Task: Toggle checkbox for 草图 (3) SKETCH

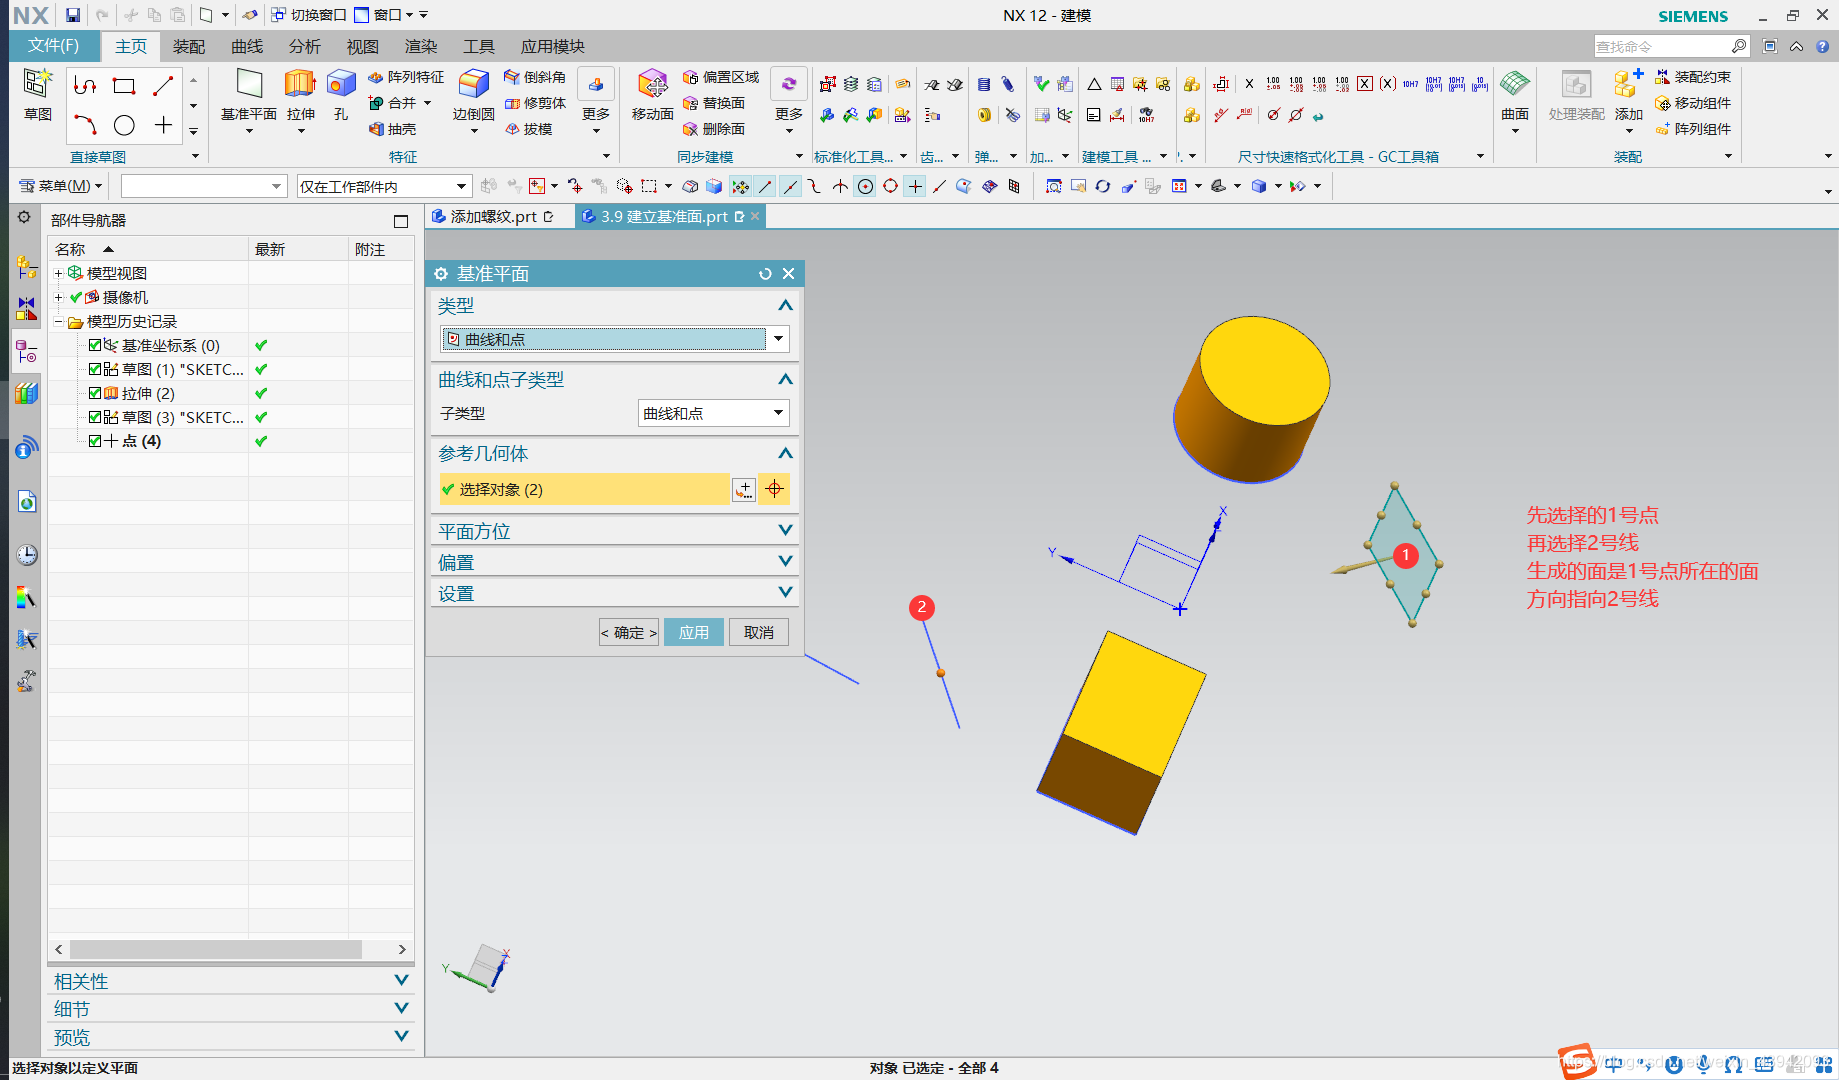Action: coord(95,417)
